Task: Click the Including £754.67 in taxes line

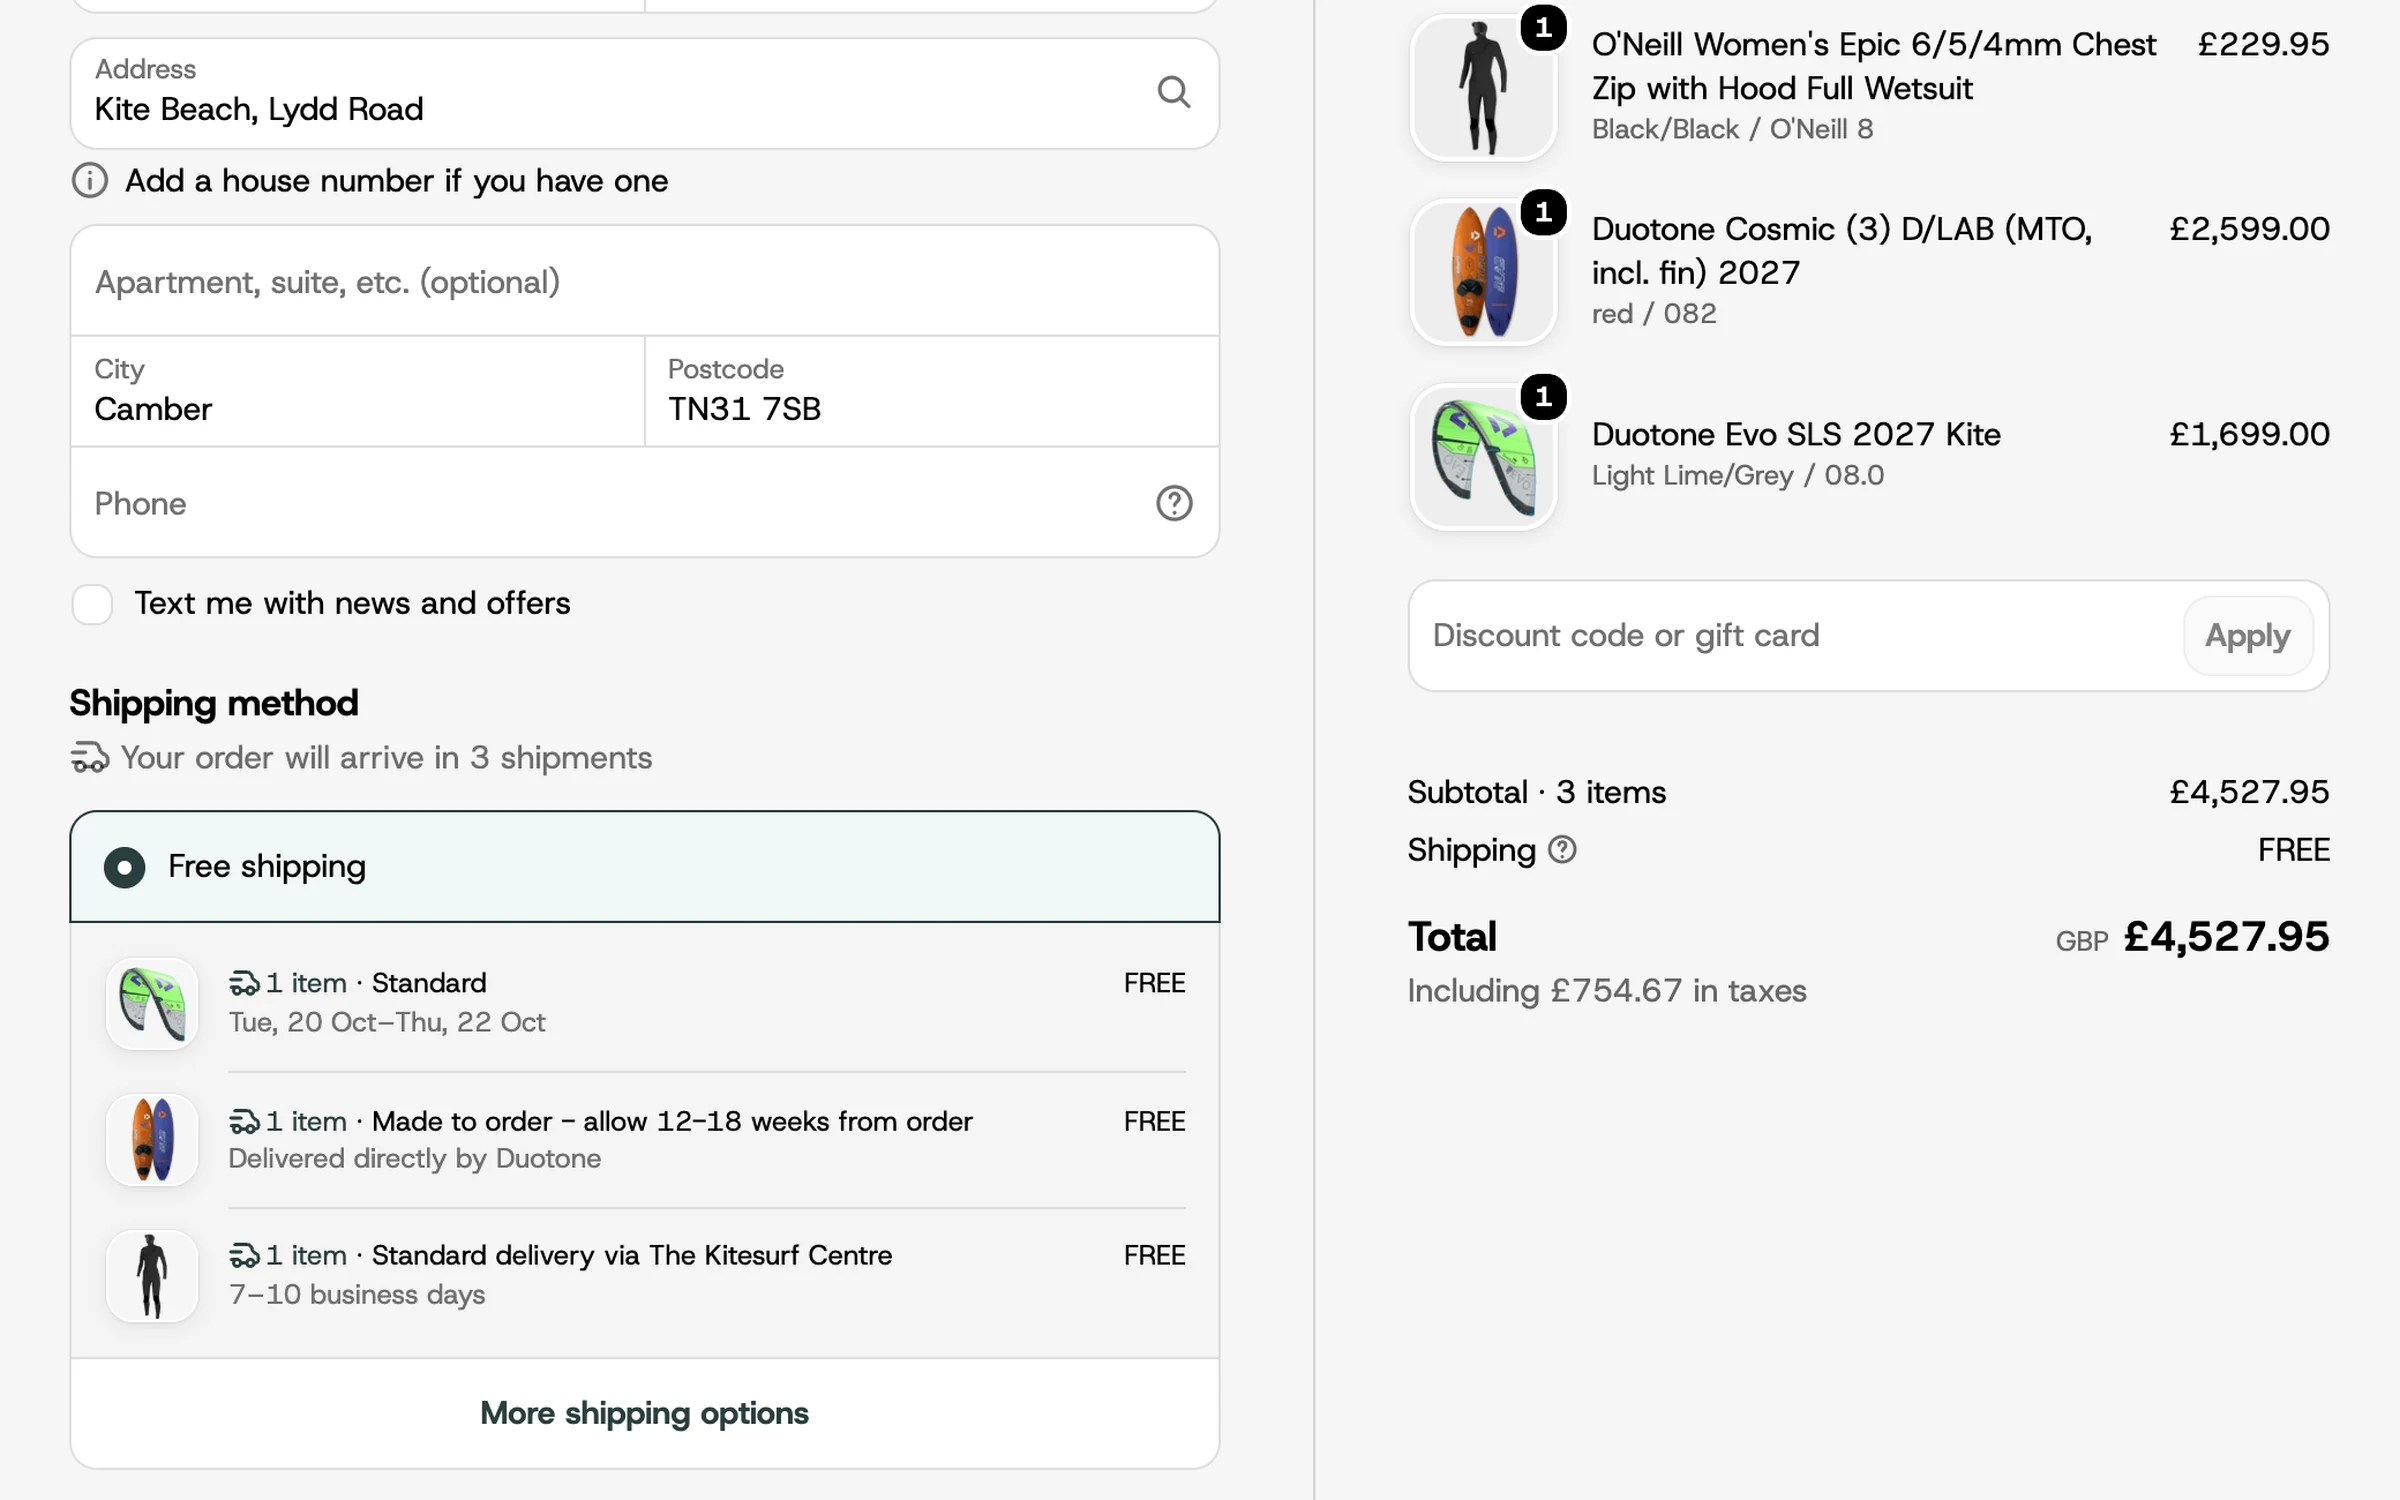Action: tap(1607, 991)
